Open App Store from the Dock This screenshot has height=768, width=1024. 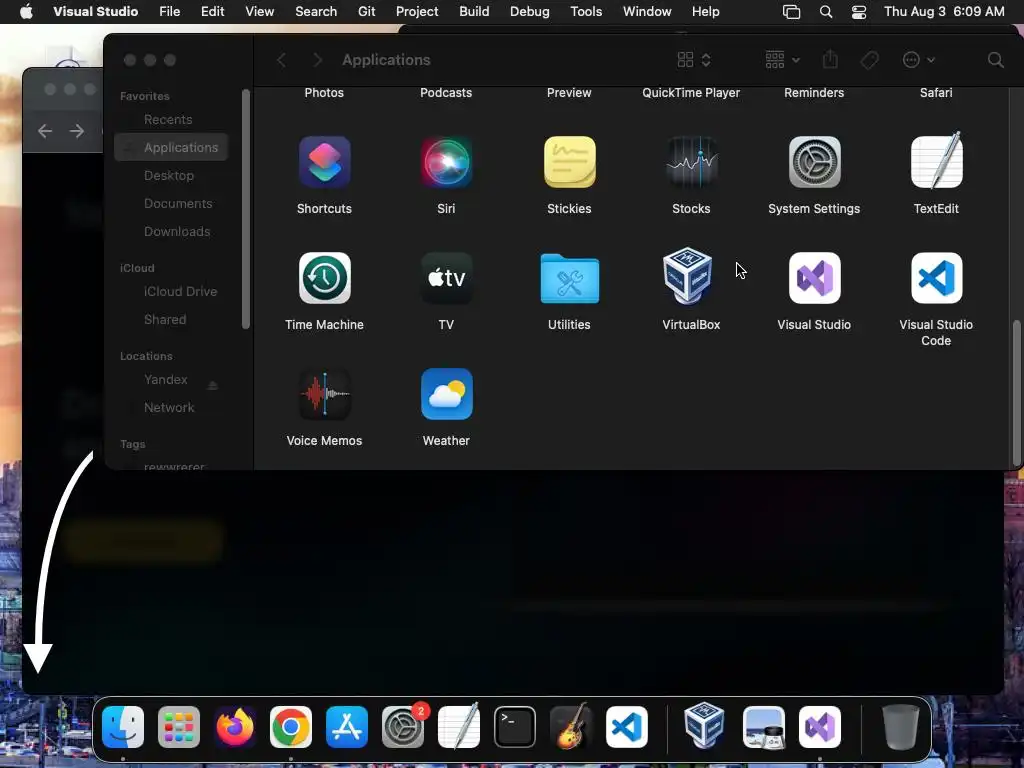[347, 727]
